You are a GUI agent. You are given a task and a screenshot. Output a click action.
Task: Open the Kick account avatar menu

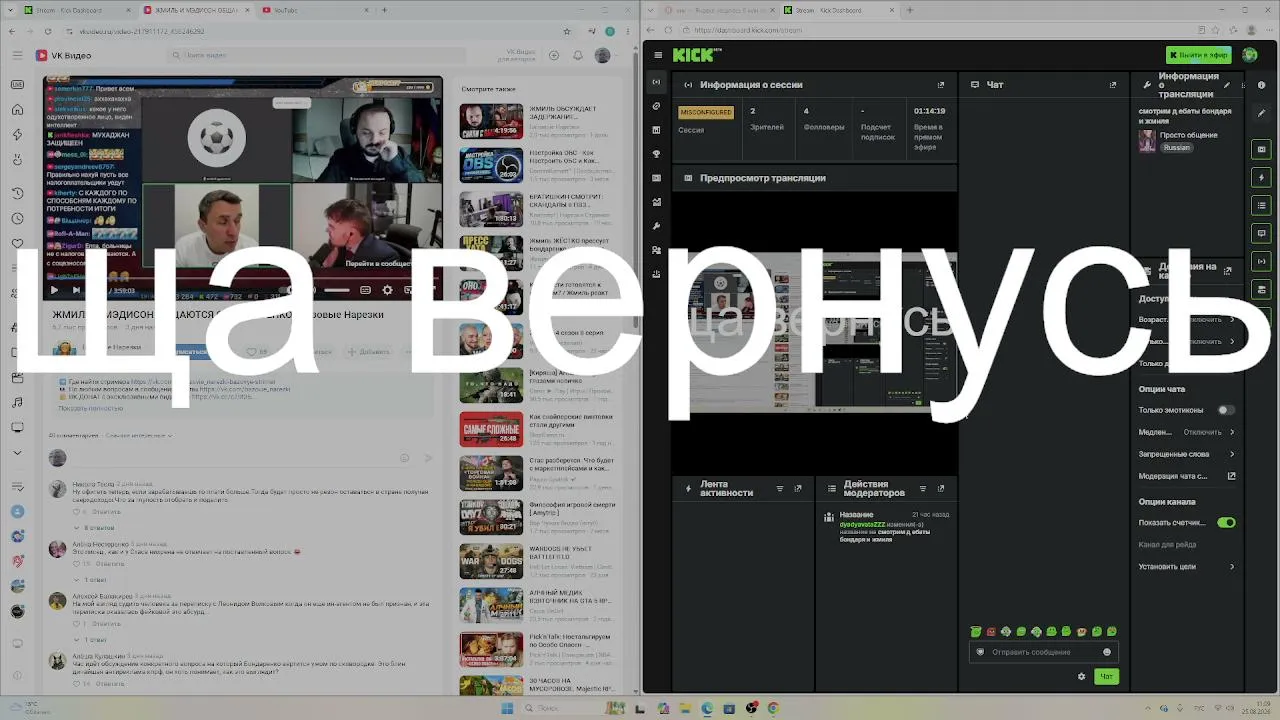tap(1249, 55)
